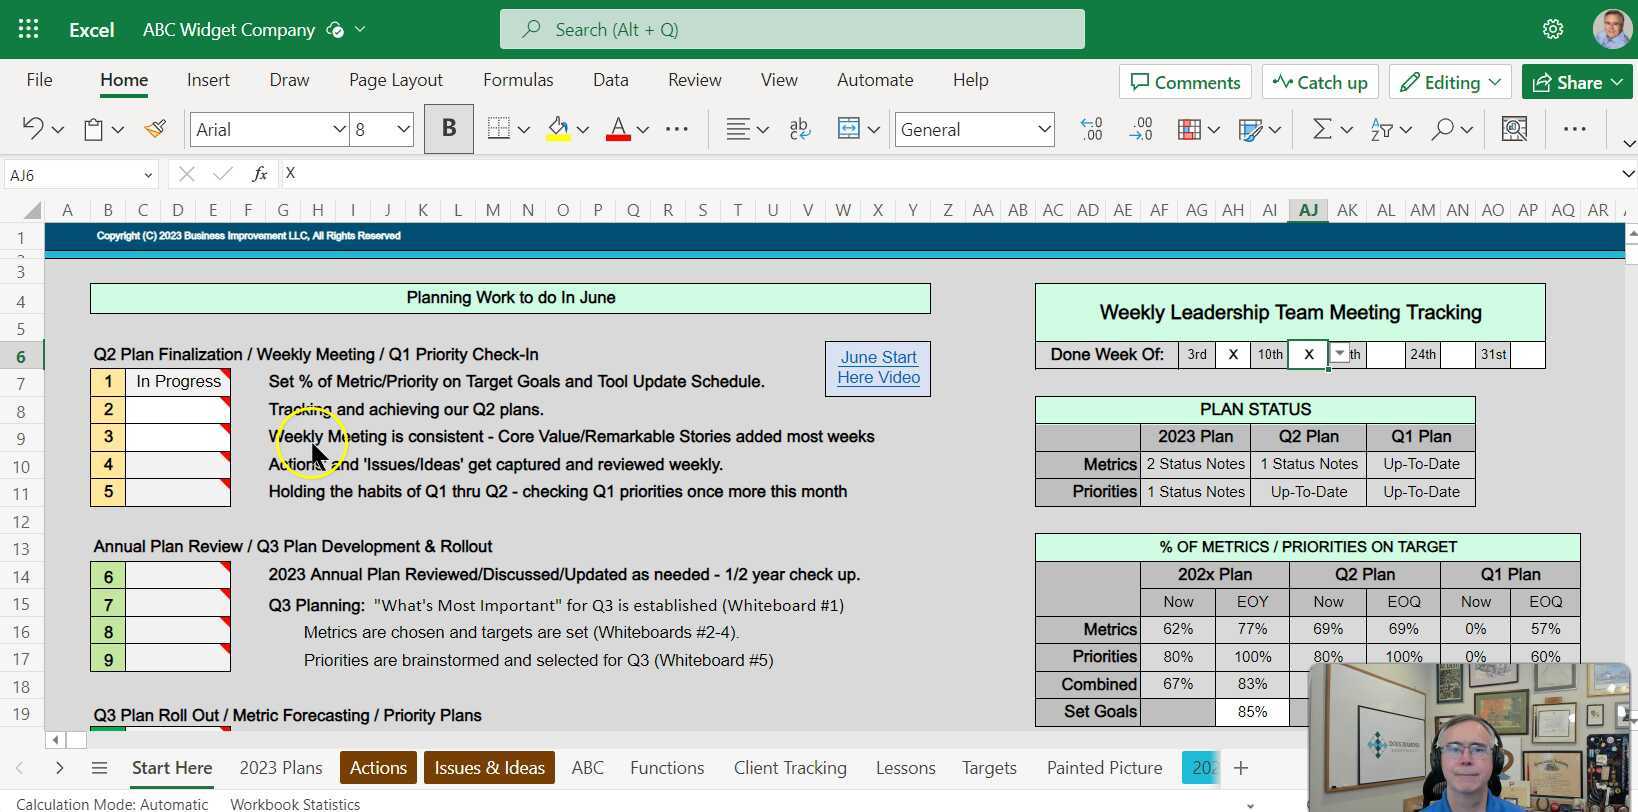Viewport: 1638px width, 812px height.
Task: Toggle the 24th week done cell
Action: 1457,355
